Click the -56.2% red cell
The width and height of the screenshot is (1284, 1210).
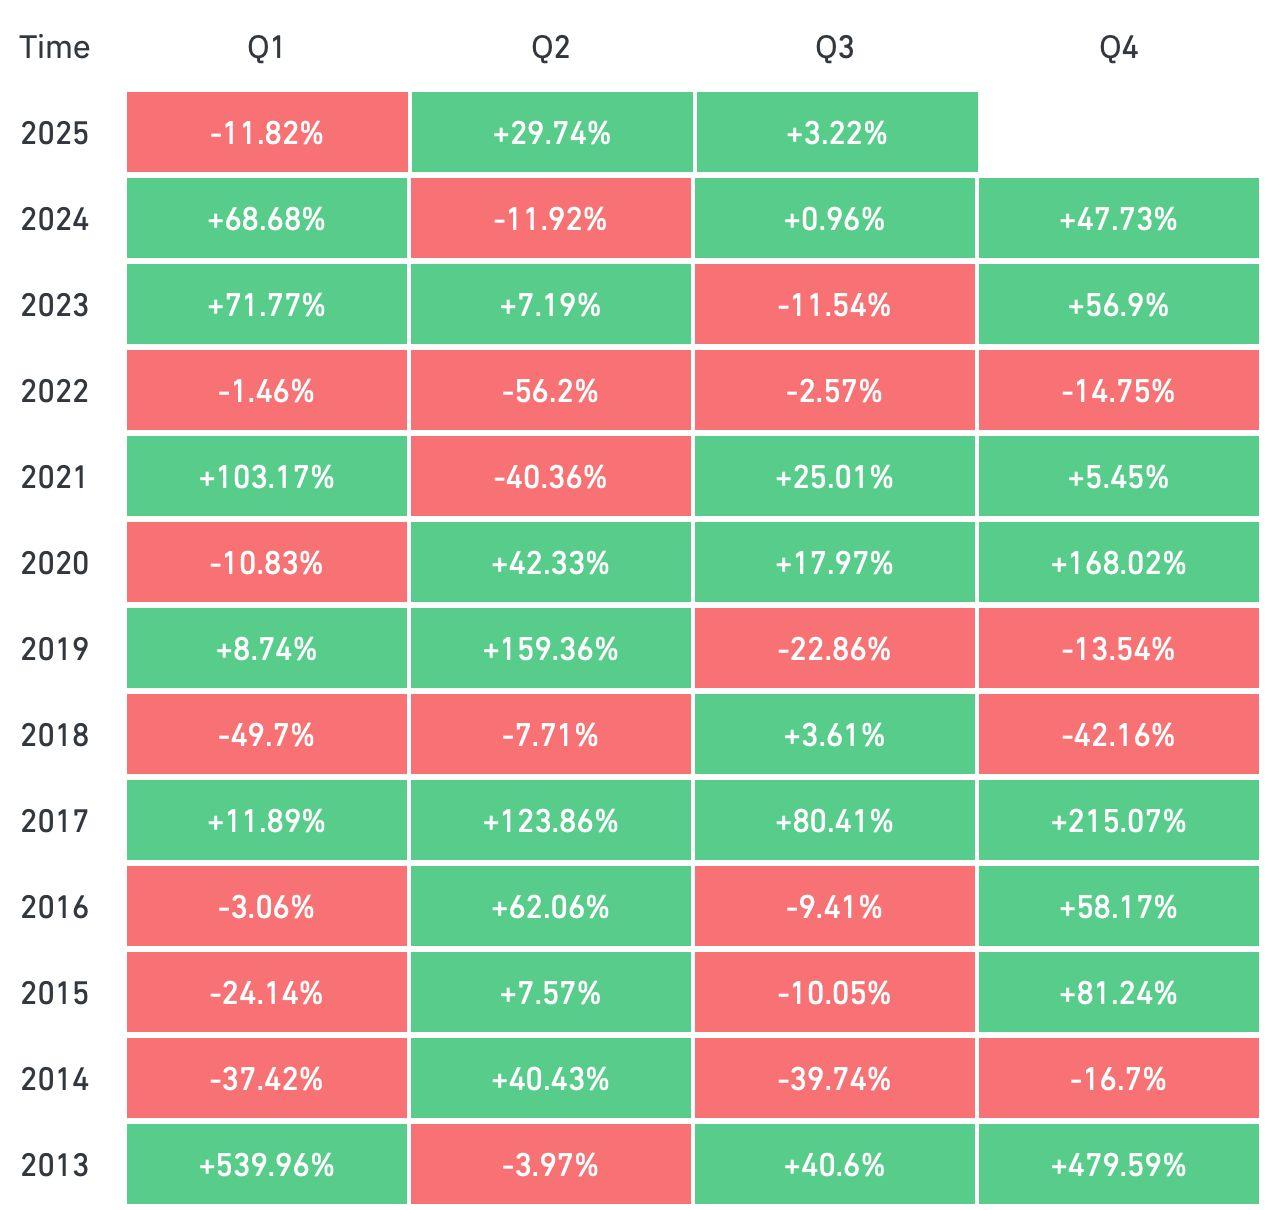(550, 391)
